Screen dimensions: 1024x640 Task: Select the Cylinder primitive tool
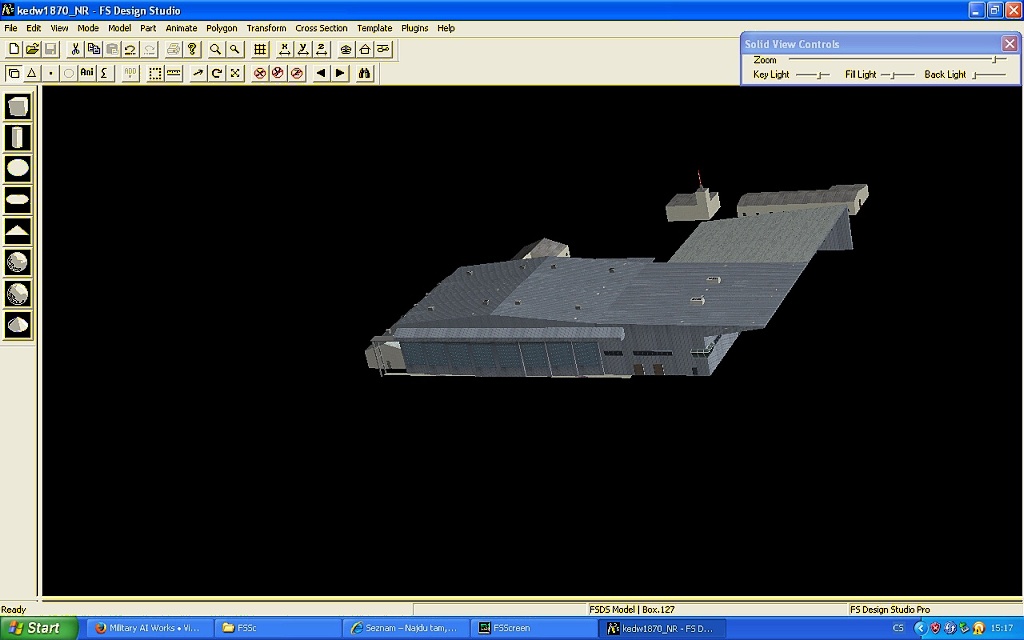[18, 137]
